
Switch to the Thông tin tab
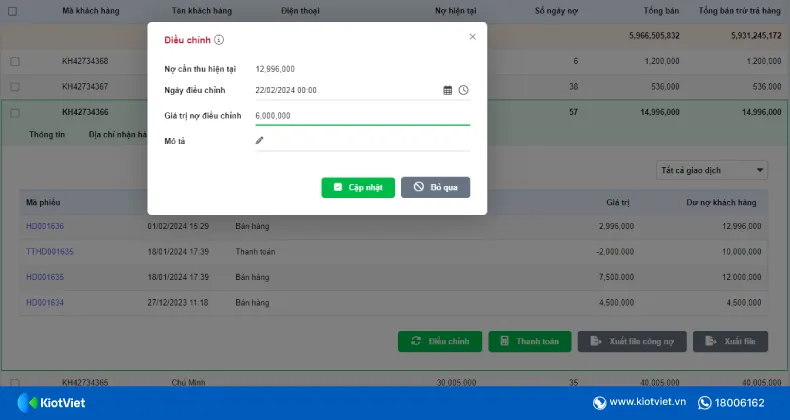tap(47, 134)
